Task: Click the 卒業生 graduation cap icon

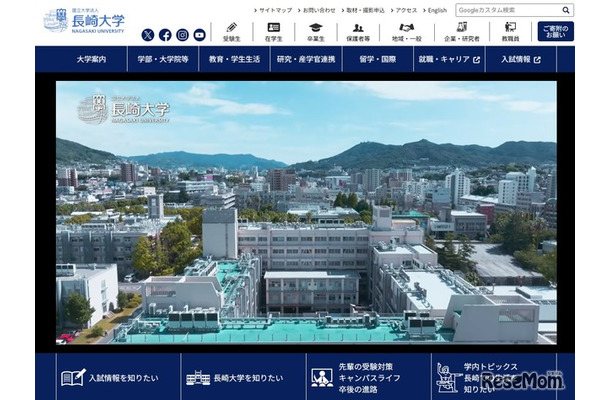Action: 316,27
